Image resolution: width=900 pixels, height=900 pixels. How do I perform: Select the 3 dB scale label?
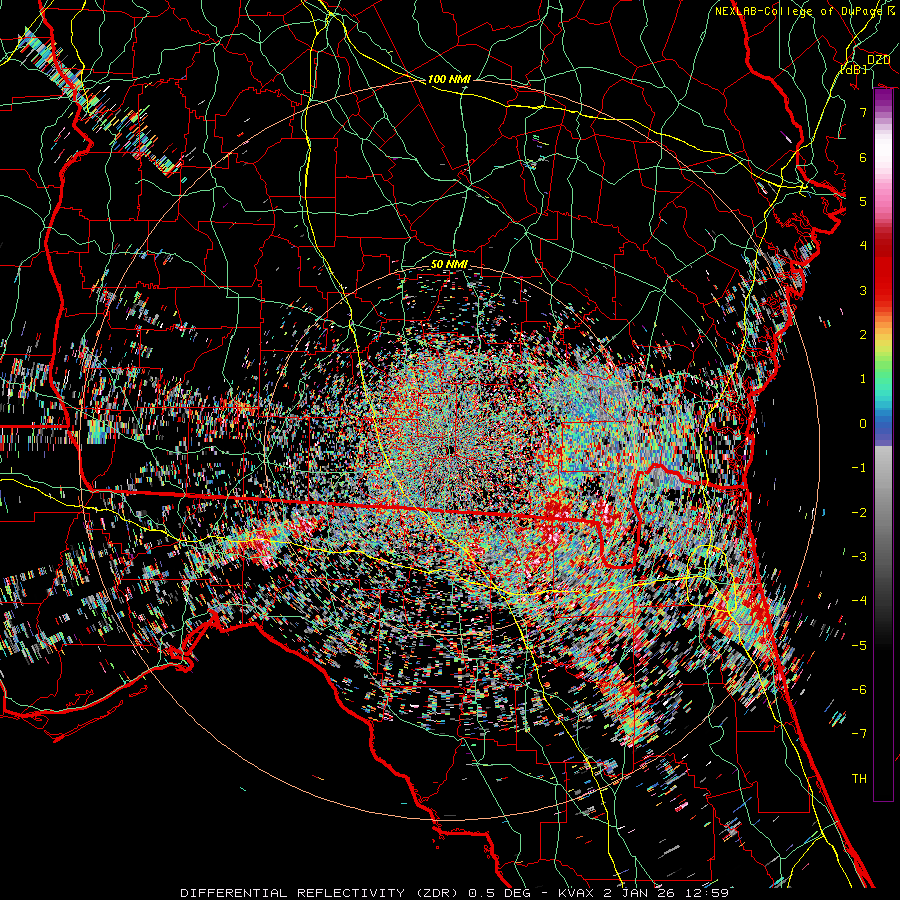click(863, 290)
